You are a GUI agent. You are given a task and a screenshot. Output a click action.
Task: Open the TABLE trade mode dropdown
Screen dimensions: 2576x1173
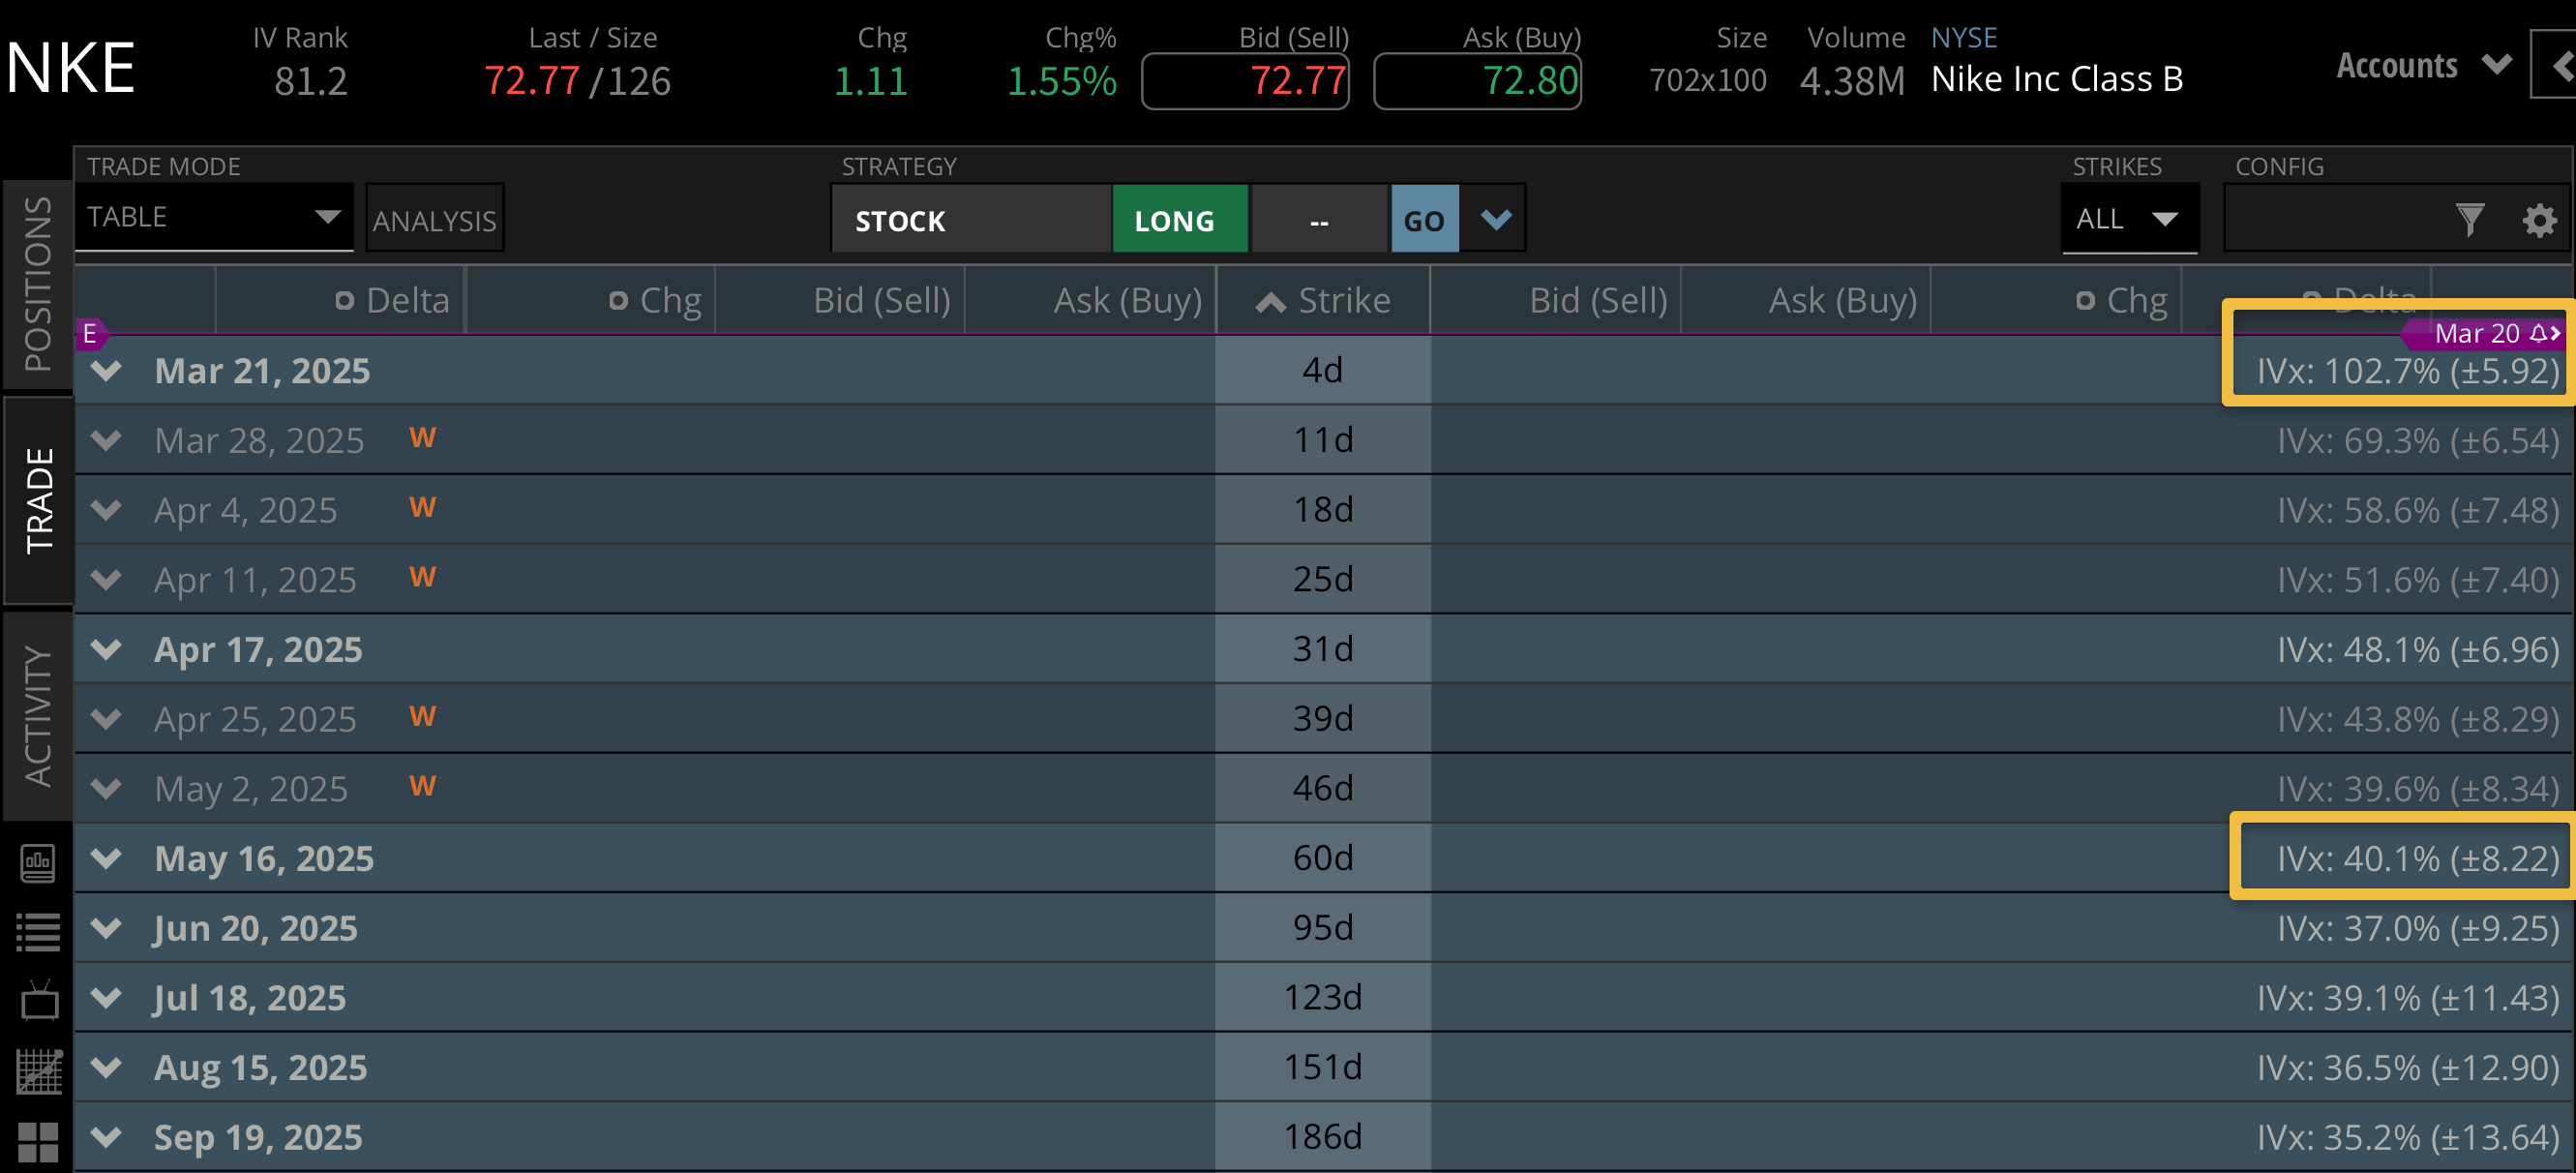[x=214, y=217]
